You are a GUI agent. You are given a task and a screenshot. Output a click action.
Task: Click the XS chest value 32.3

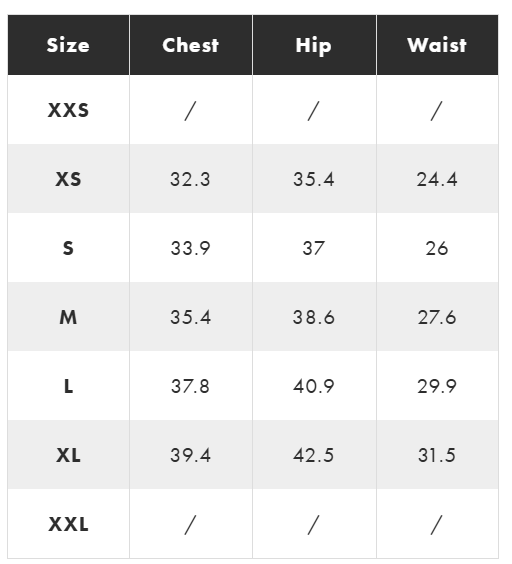190,179
